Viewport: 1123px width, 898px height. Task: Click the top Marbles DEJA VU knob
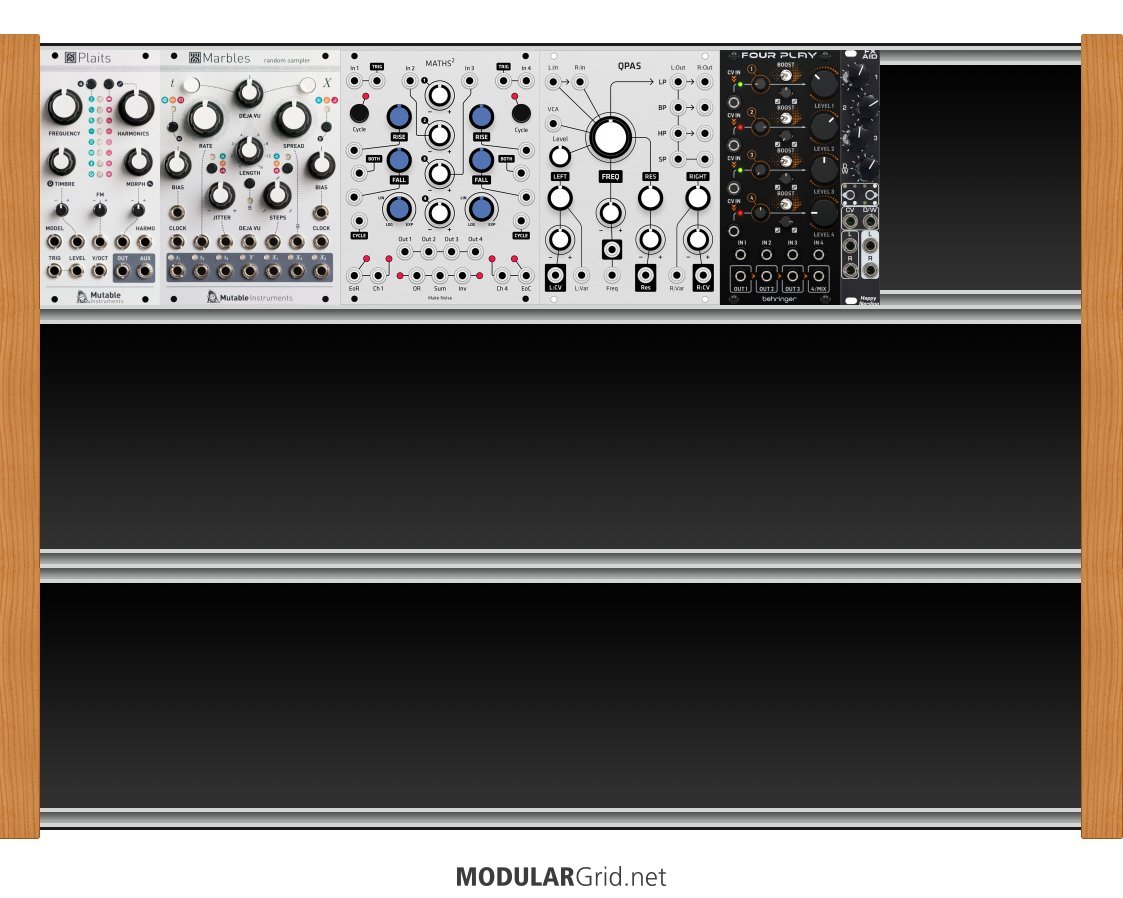(x=249, y=93)
